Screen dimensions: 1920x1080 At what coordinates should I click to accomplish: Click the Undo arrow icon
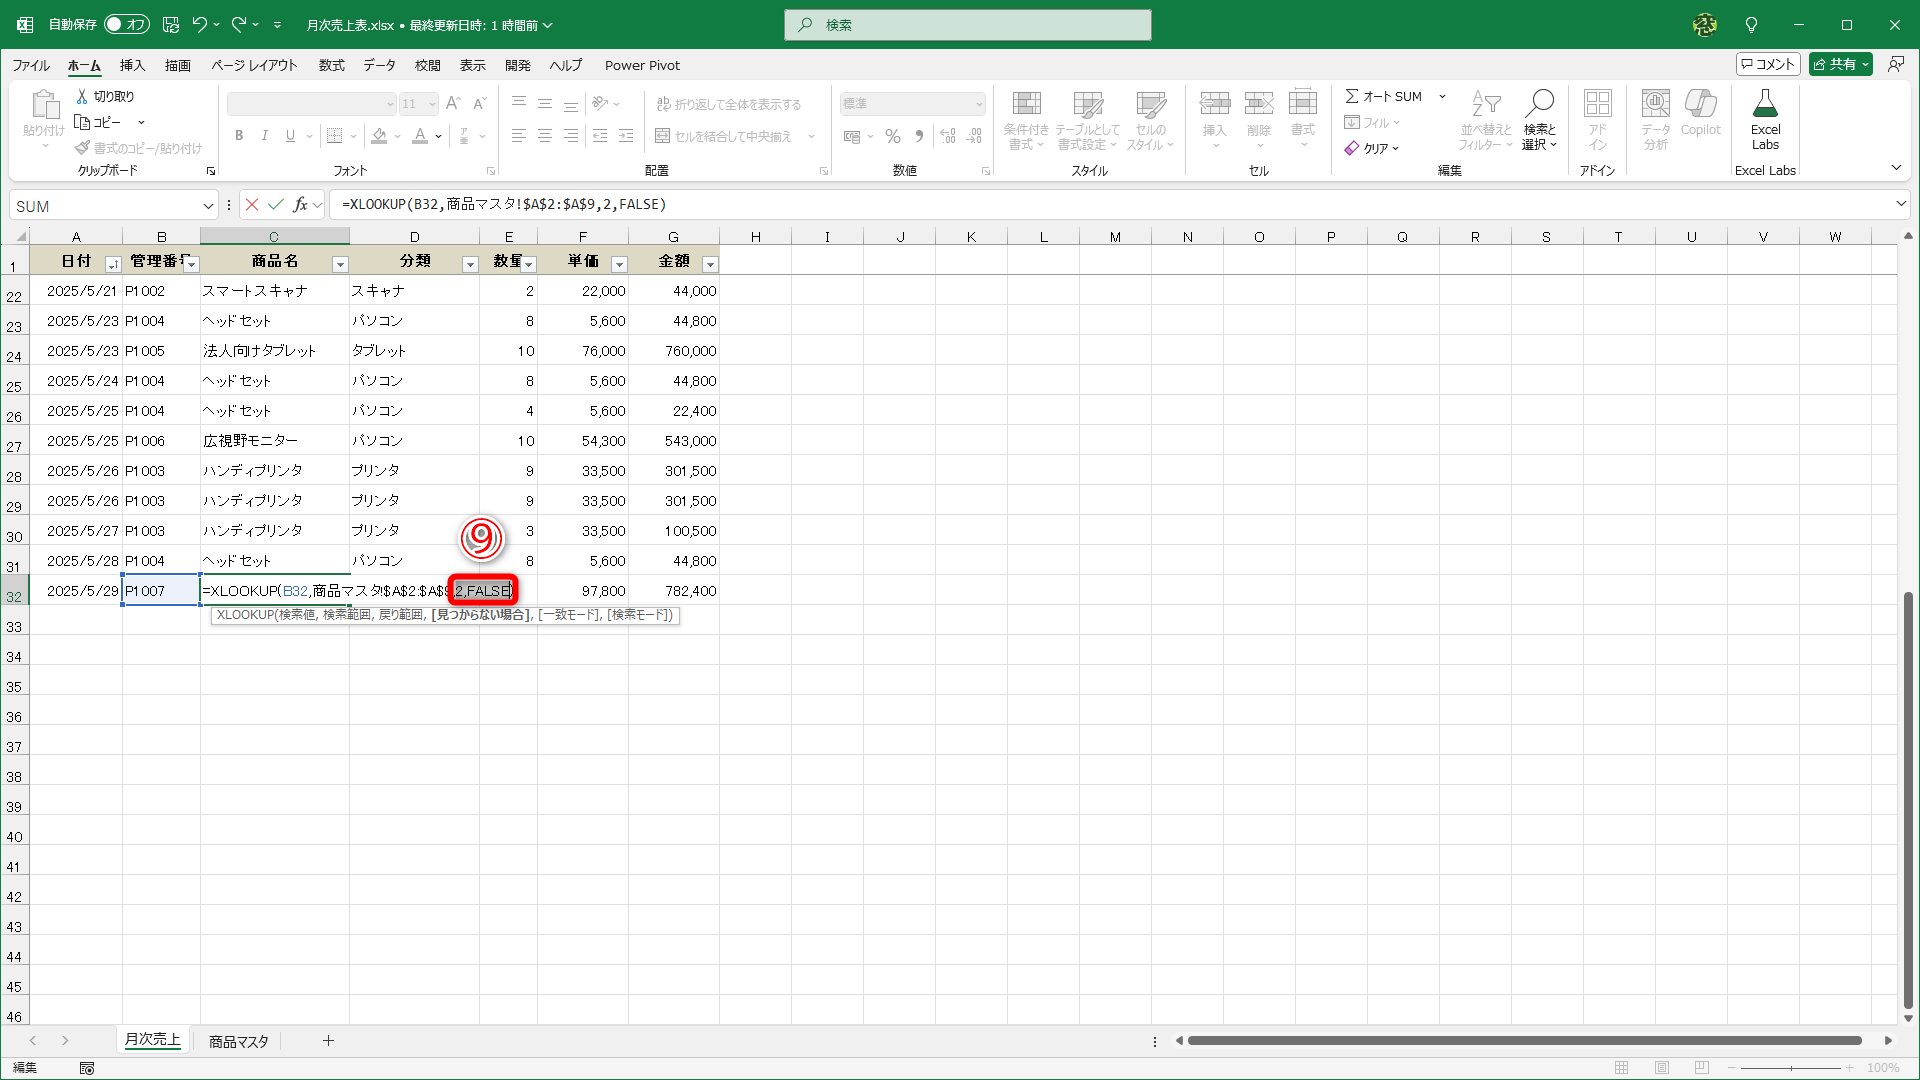pyautogui.click(x=199, y=25)
